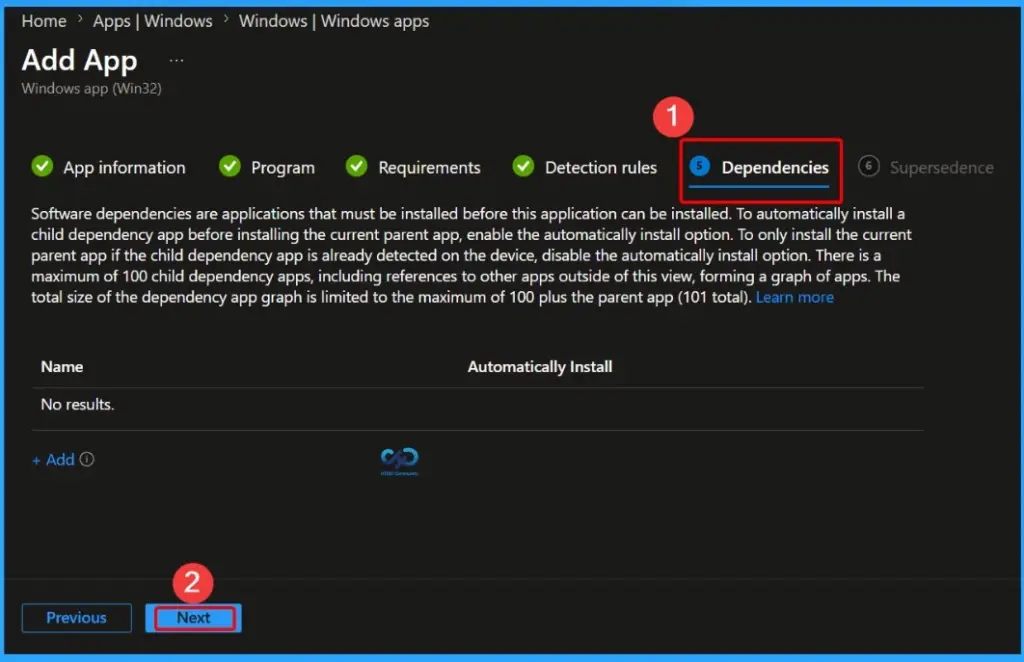Image resolution: width=1024 pixels, height=662 pixels.
Task: Open the Learn more link
Action: pyautogui.click(x=795, y=297)
